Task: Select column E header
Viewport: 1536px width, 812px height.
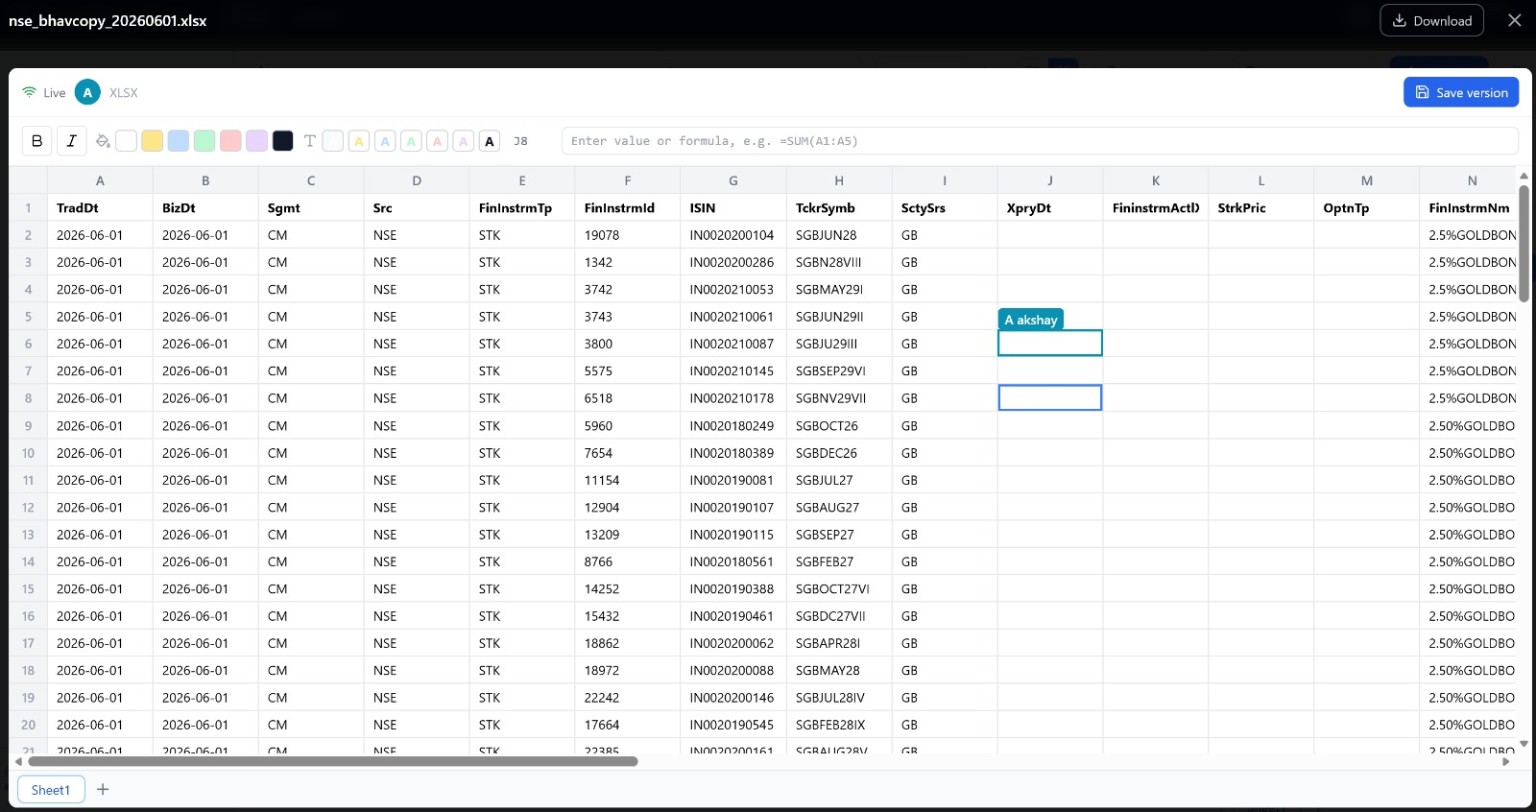Action: (522, 180)
